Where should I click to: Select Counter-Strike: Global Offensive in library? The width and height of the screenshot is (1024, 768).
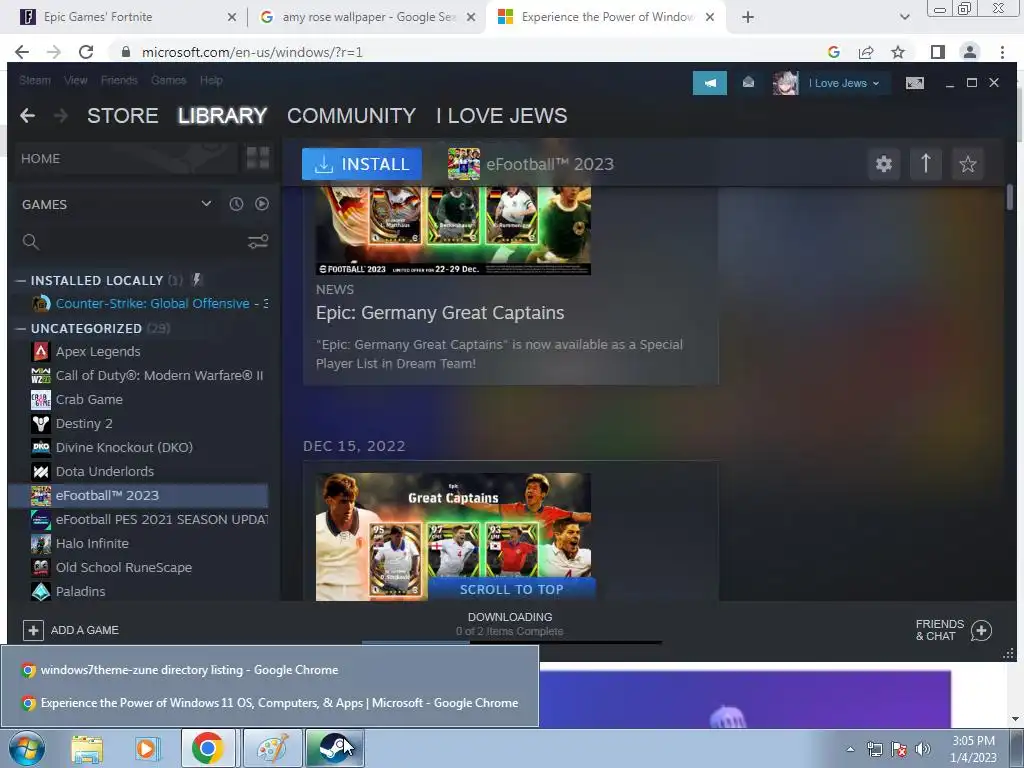150,304
